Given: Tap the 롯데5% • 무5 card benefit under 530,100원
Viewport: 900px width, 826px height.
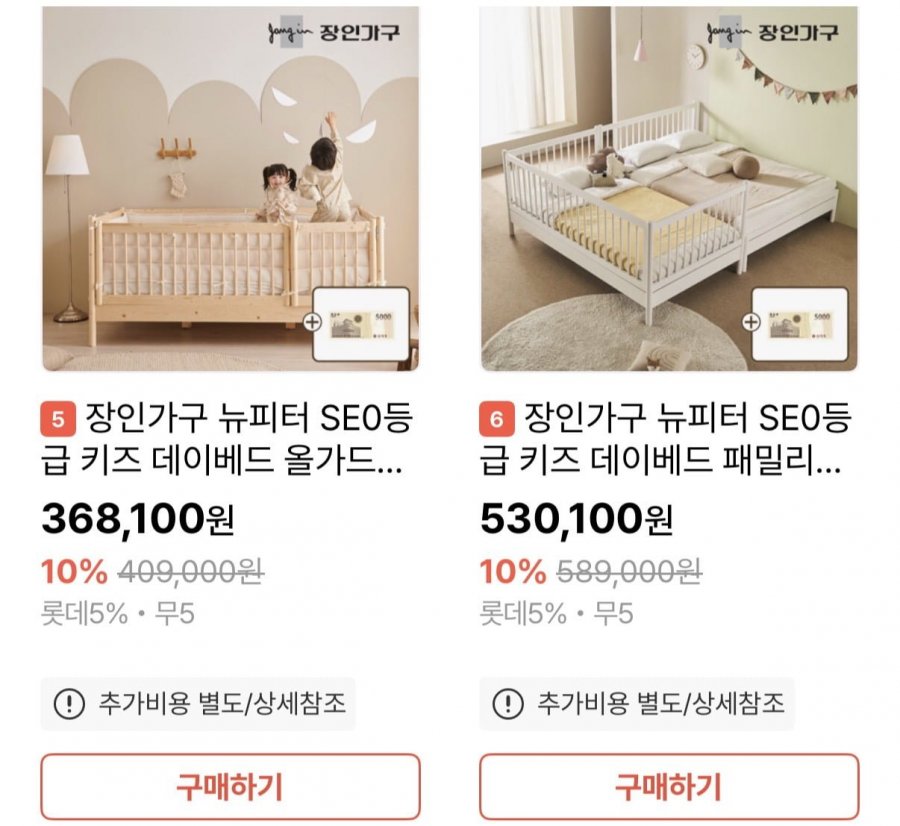Looking at the screenshot, I should [x=557, y=613].
